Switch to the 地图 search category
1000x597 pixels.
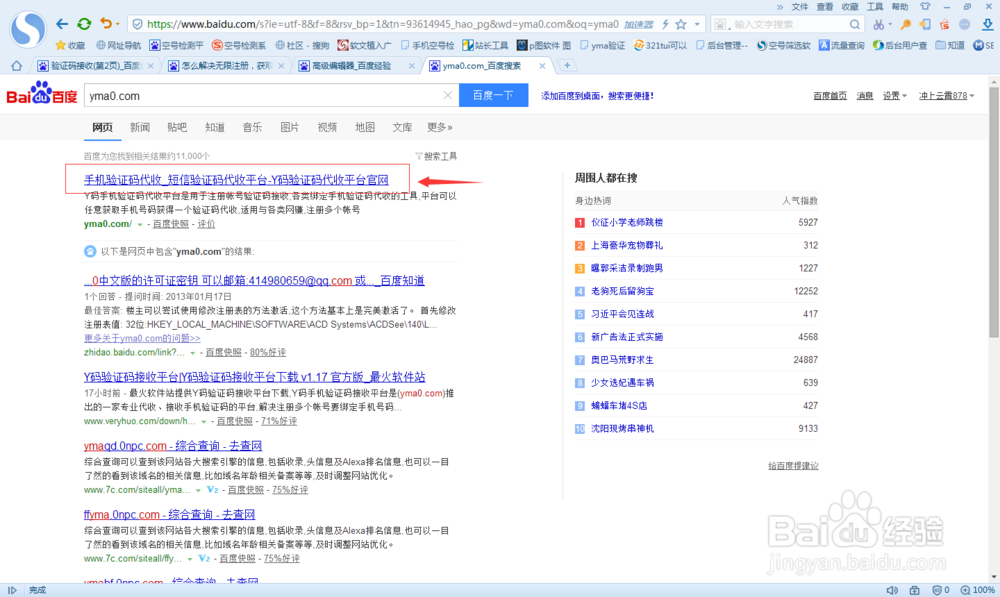365,127
